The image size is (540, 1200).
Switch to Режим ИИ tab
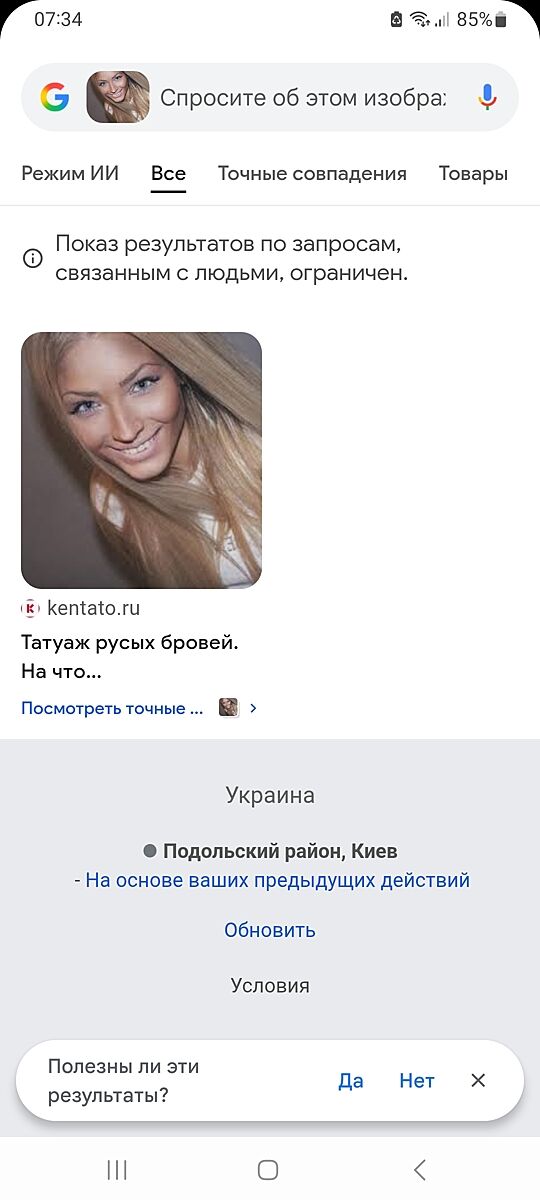click(70, 173)
